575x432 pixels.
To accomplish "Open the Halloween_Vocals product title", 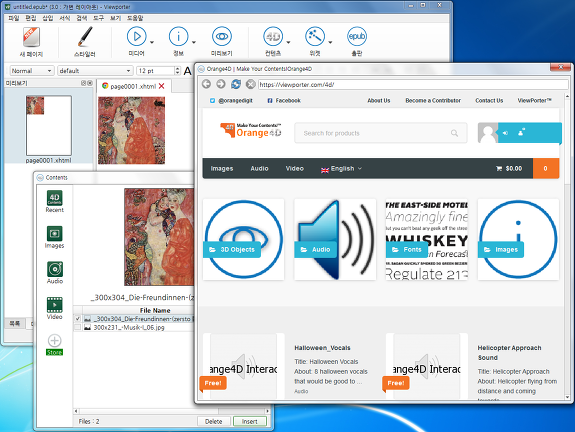I will pos(322,348).
